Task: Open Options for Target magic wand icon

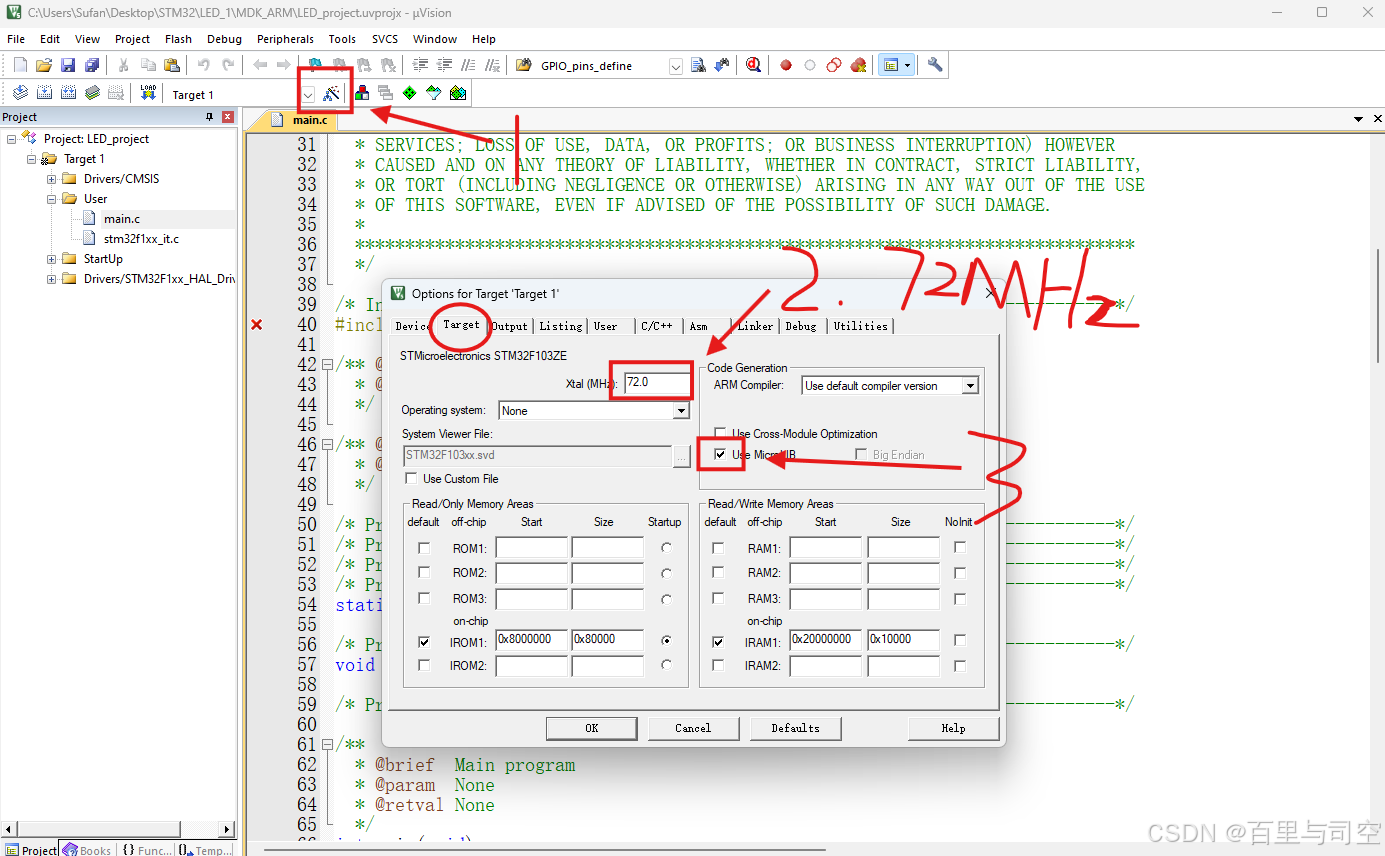Action: tap(333, 93)
